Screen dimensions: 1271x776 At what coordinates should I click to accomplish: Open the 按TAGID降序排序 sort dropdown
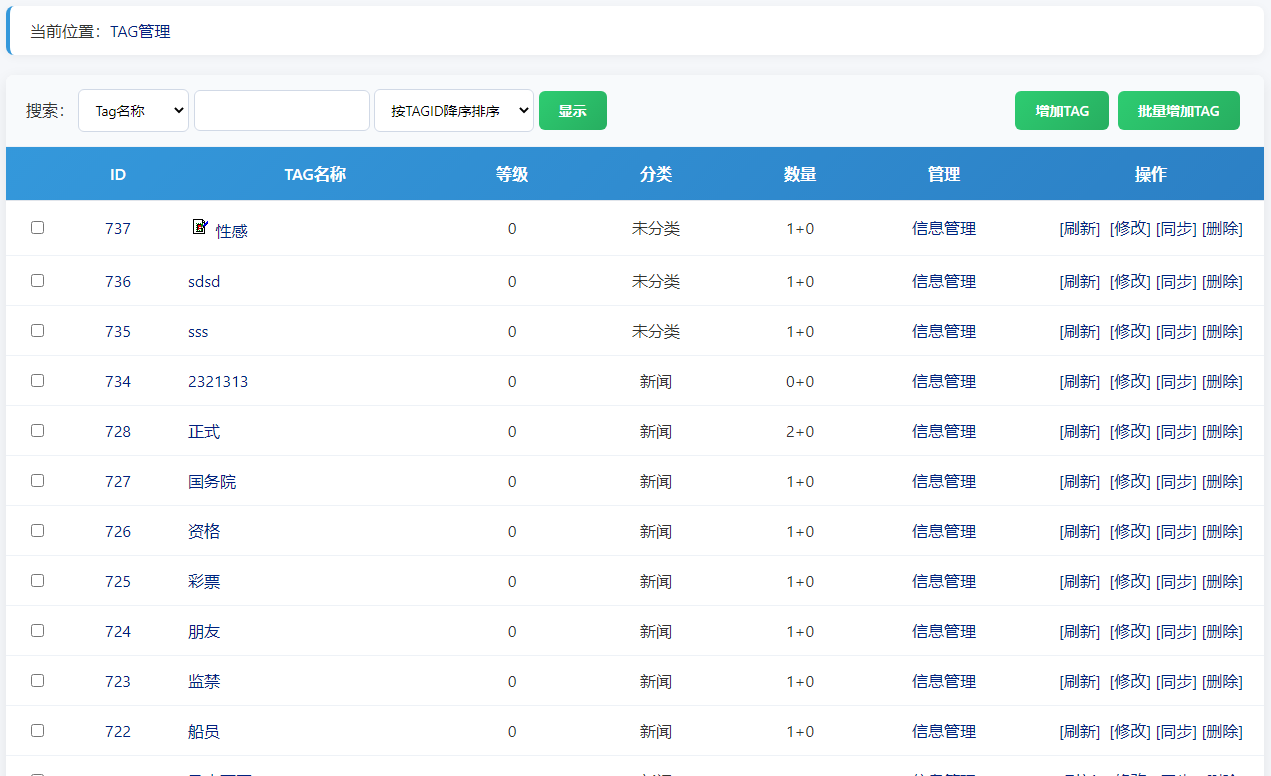pos(454,110)
